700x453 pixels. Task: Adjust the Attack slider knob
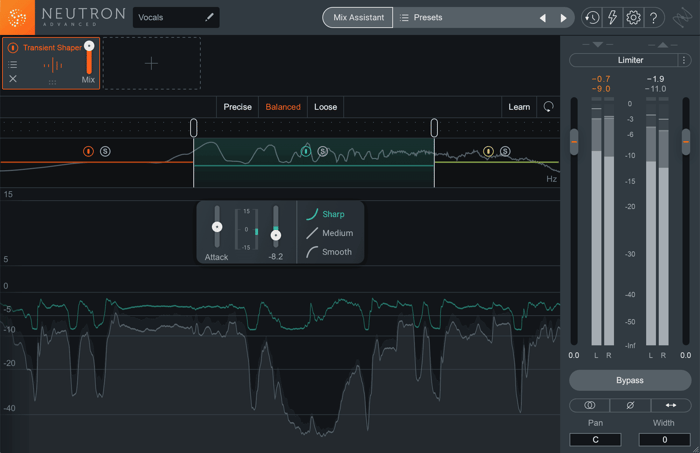click(x=217, y=227)
